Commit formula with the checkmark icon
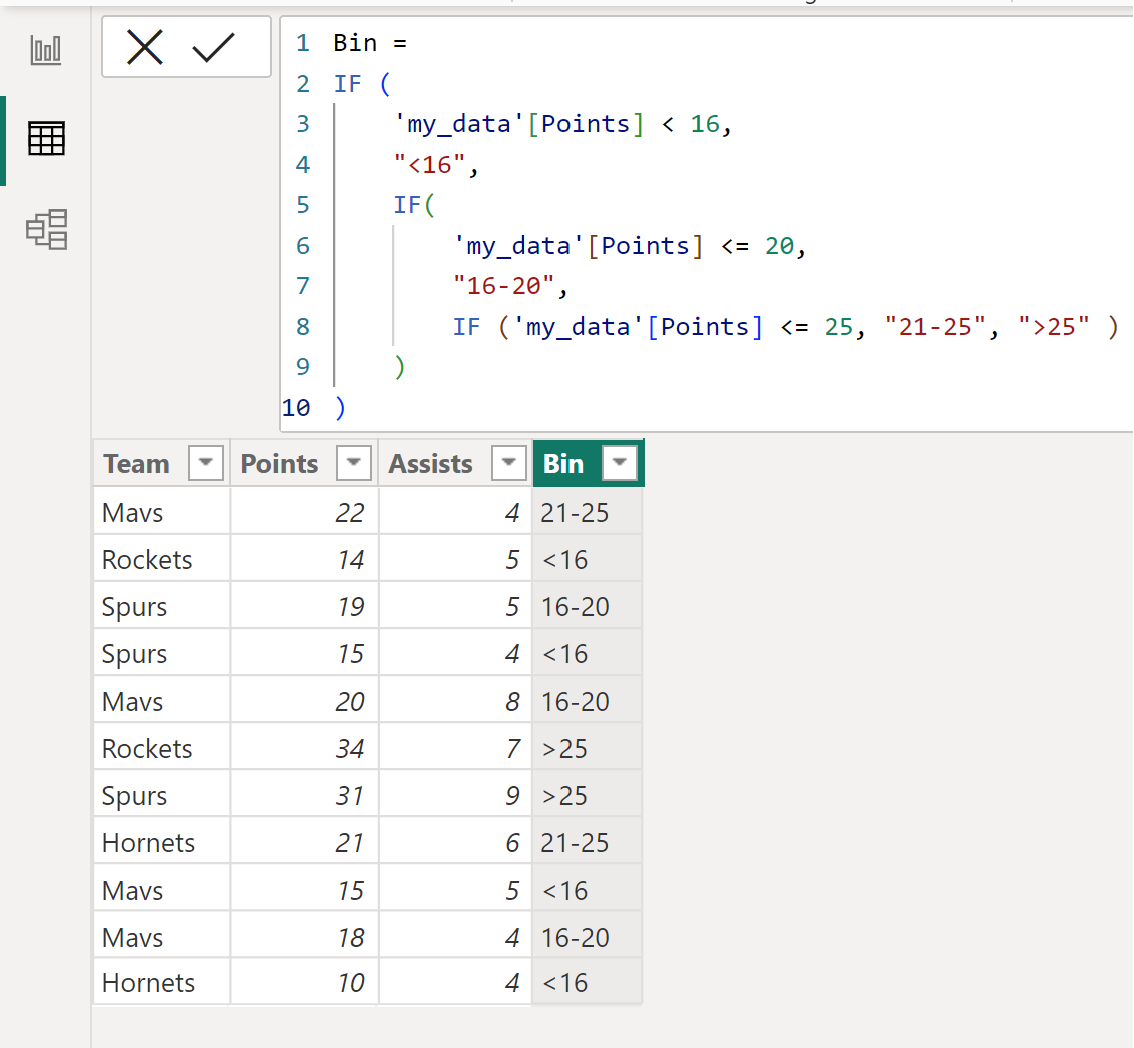 pyautogui.click(x=213, y=48)
